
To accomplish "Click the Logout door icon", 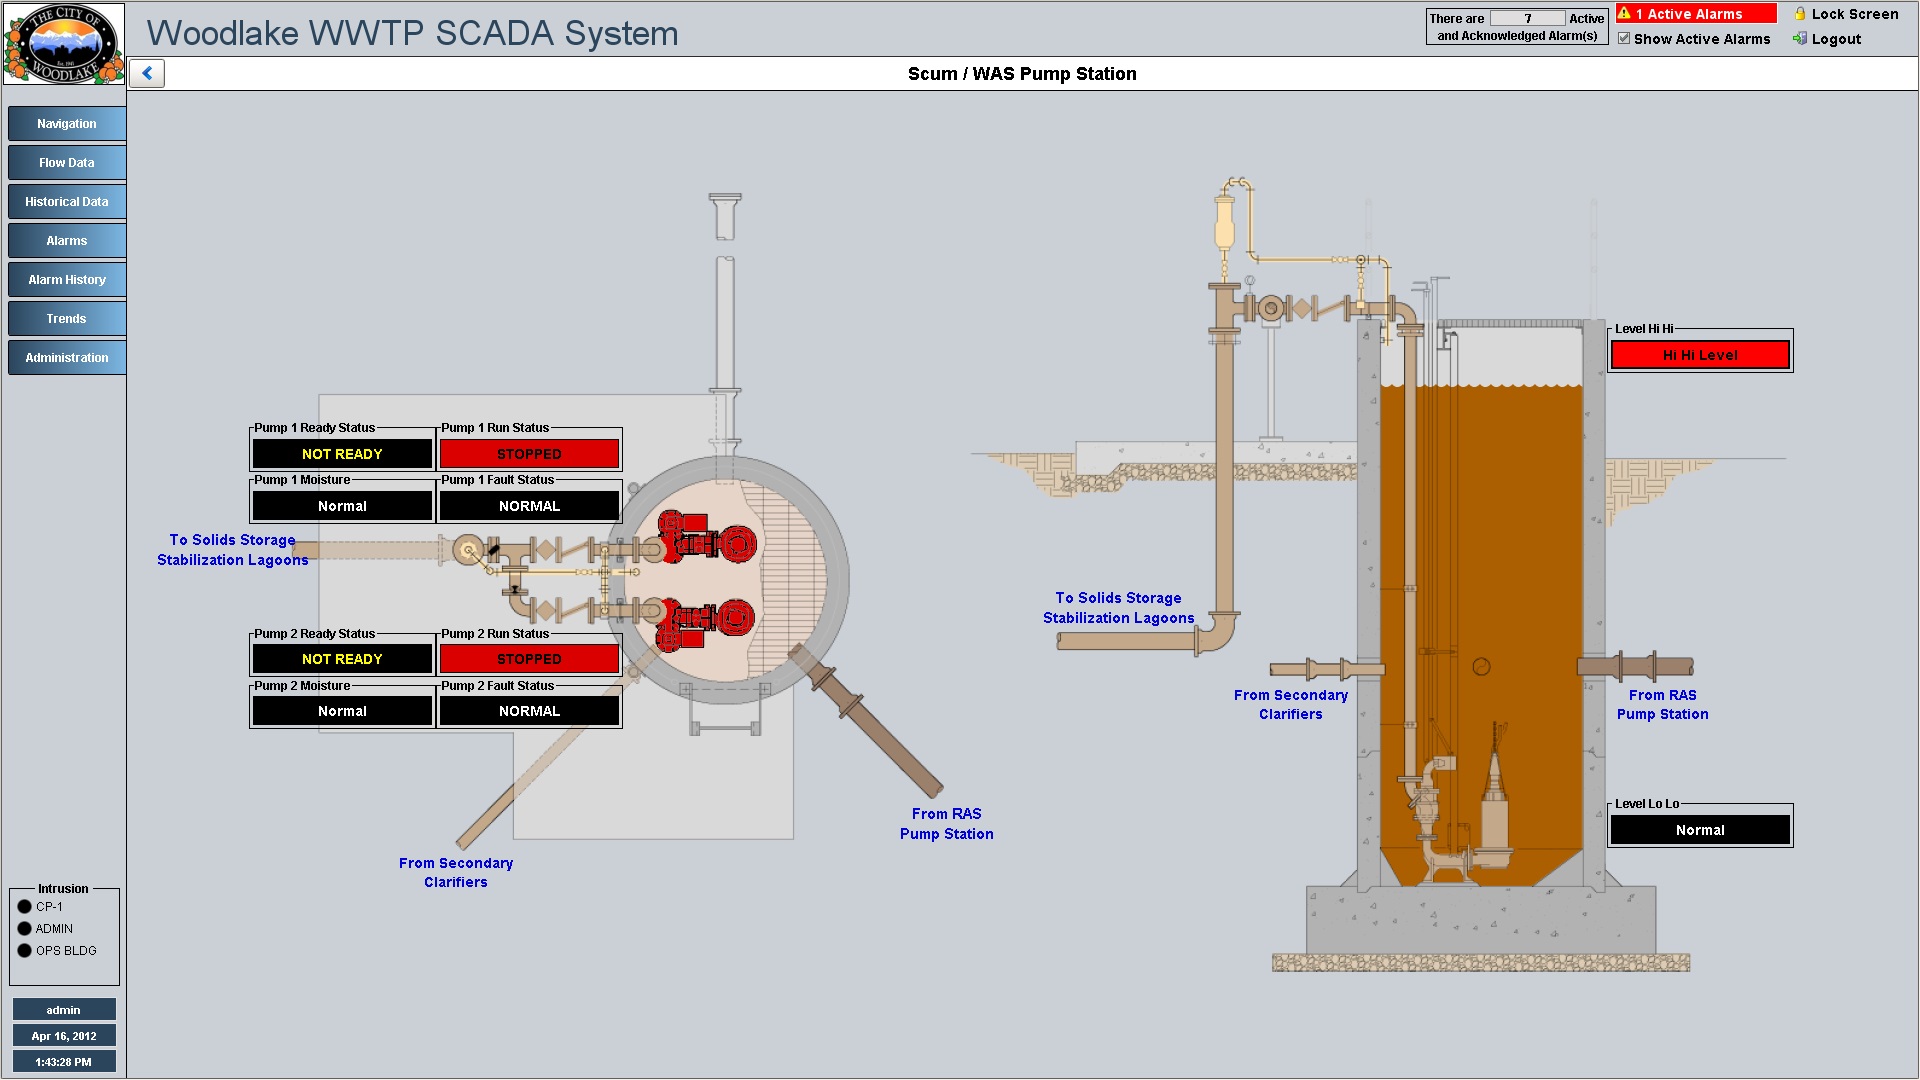I will coord(1800,39).
